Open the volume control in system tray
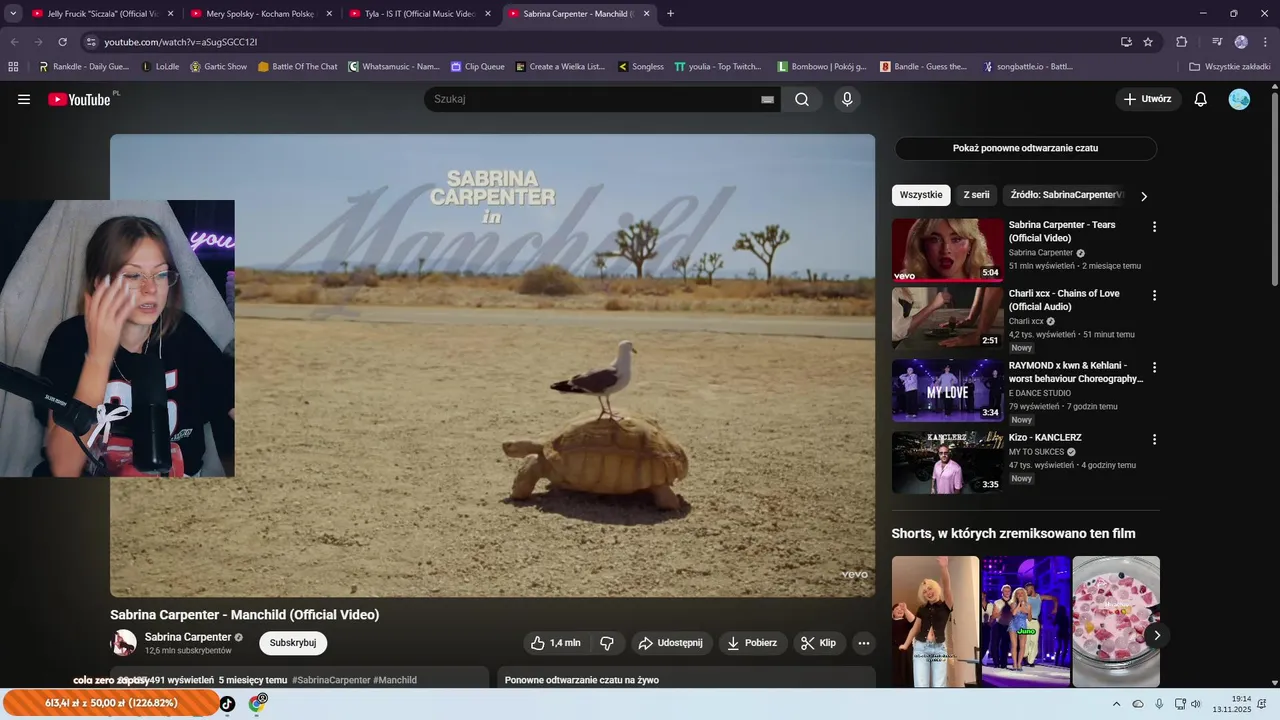 tap(1195, 704)
